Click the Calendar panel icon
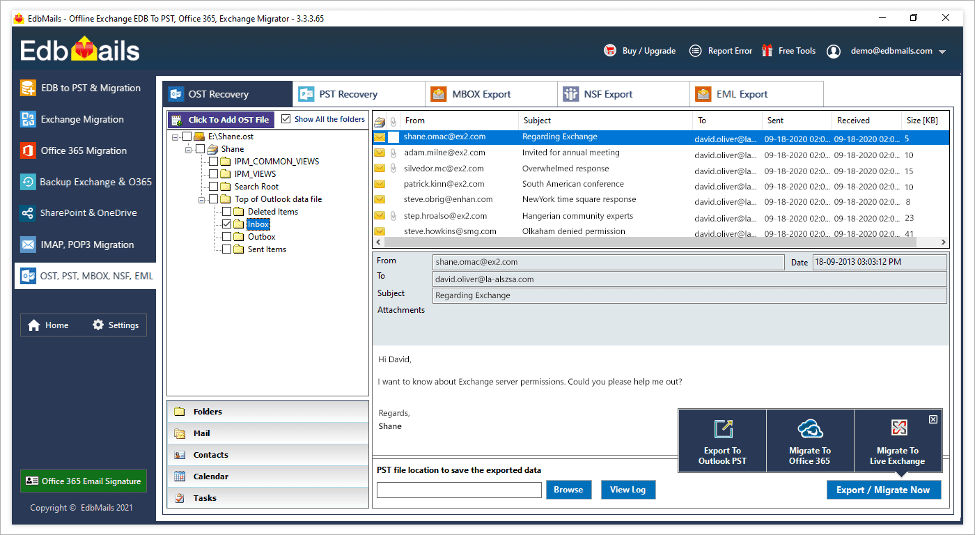The image size is (977, 535). coord(180,476)
